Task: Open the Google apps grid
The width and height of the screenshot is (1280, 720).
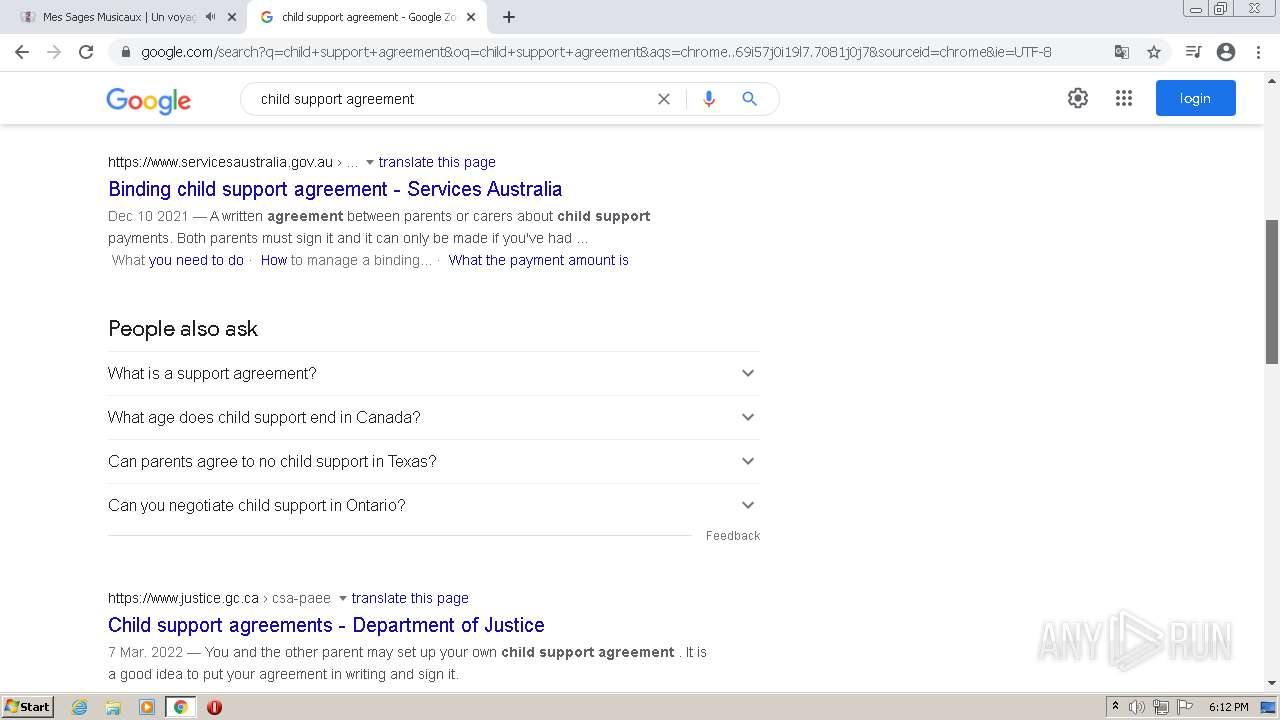Action: click(x=1124, y=98)
